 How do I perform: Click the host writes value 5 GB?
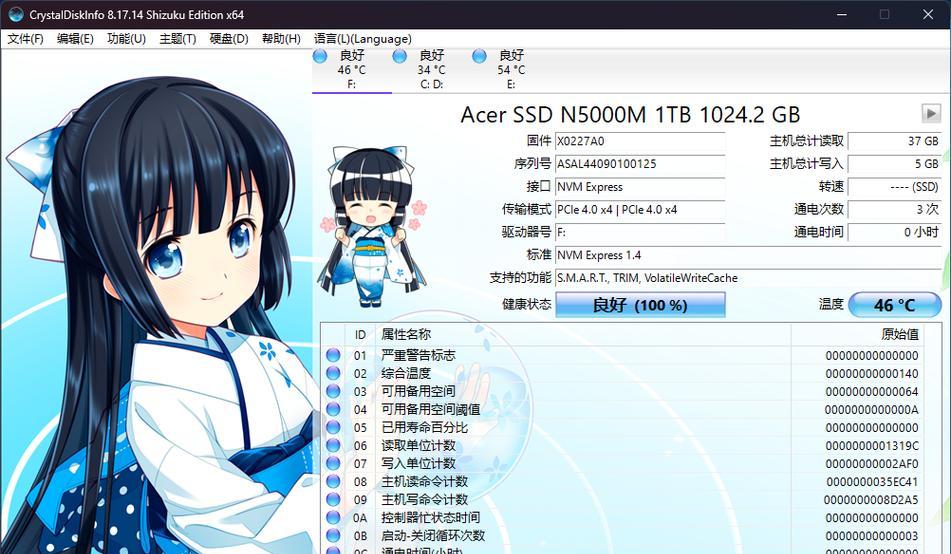coord(895,164)
